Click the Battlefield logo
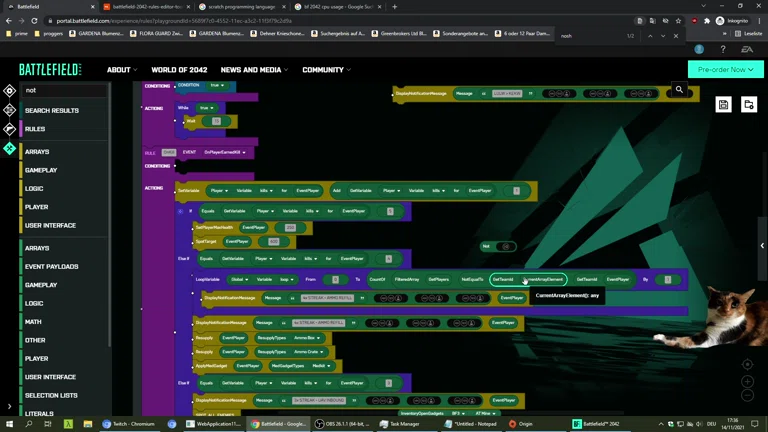 point(50,70)
